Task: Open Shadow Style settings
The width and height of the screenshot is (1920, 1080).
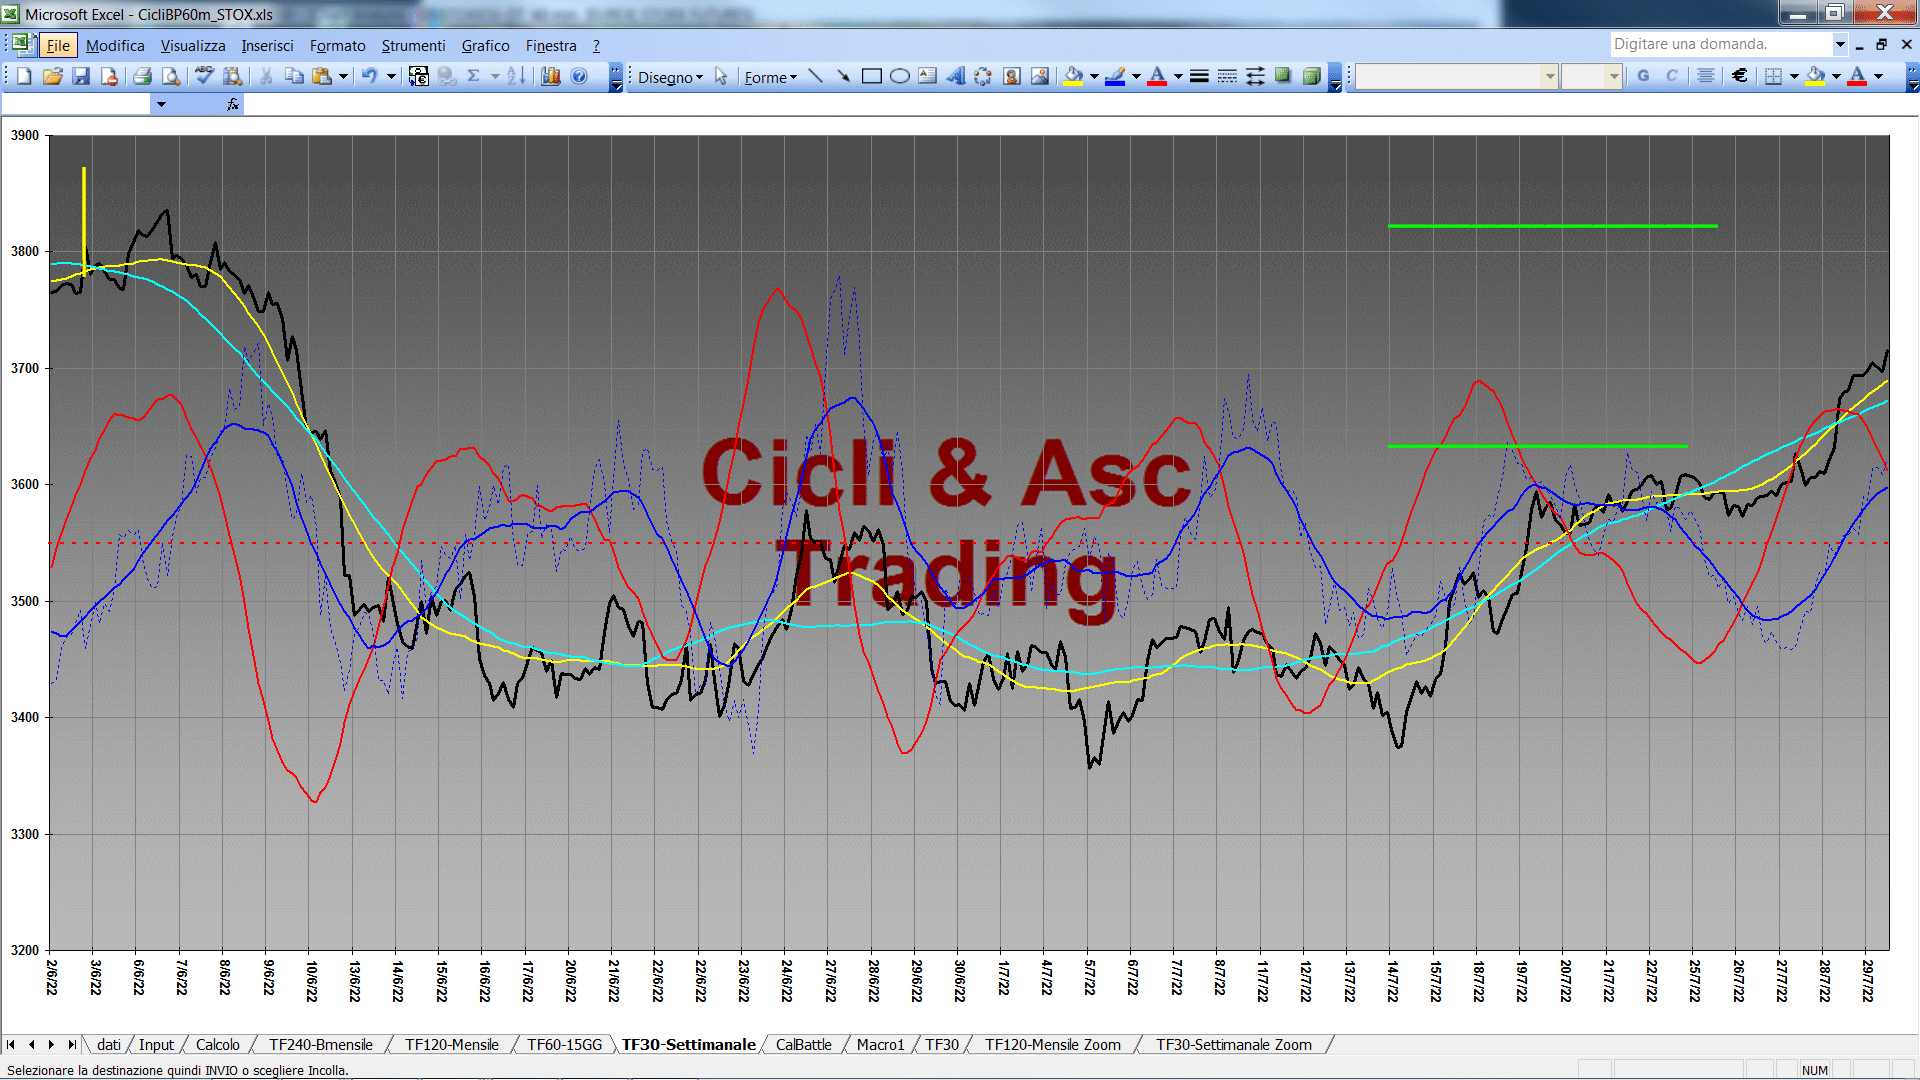Action: pos(1283,77)
